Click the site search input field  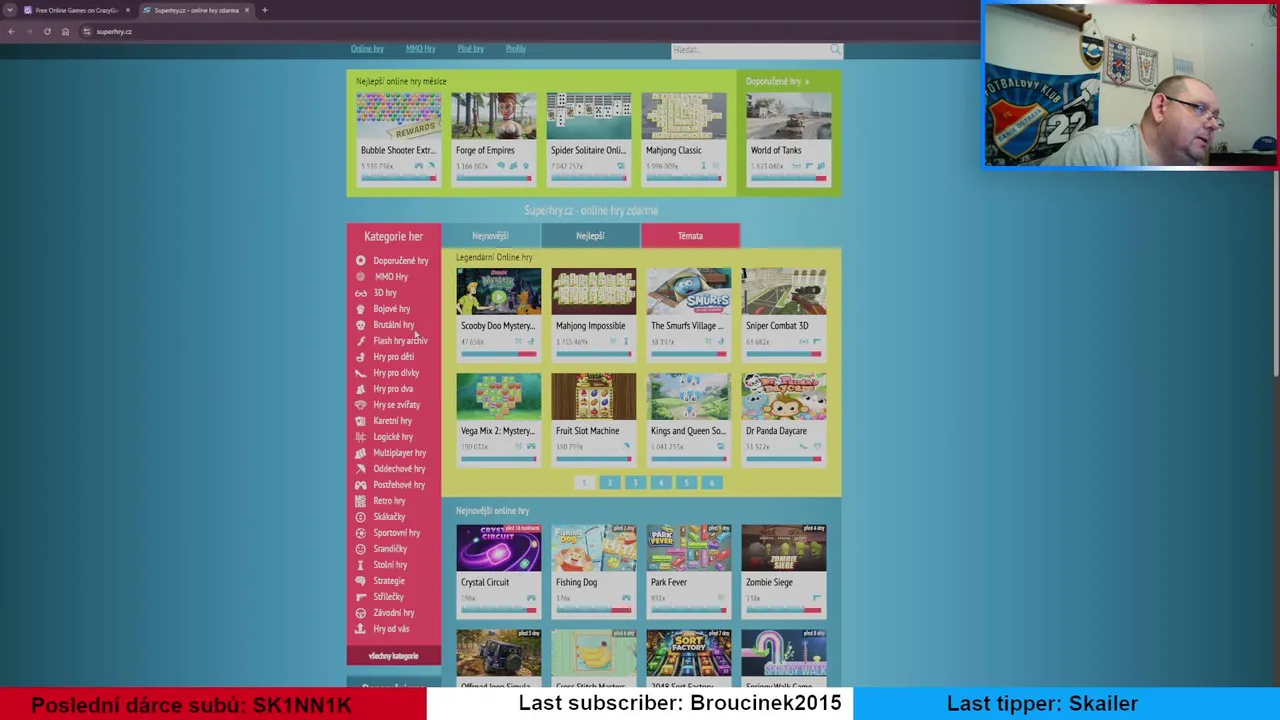[750, 49]
